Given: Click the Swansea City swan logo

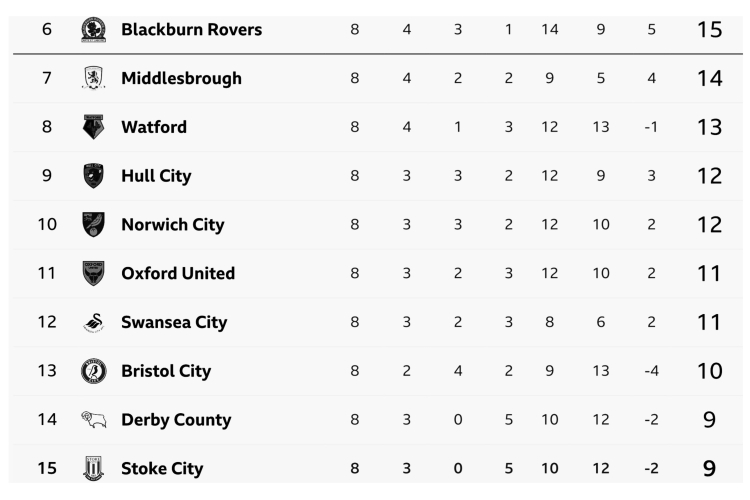Looking at the screenshot, I should pyautogui.click(x=93, y=322).
